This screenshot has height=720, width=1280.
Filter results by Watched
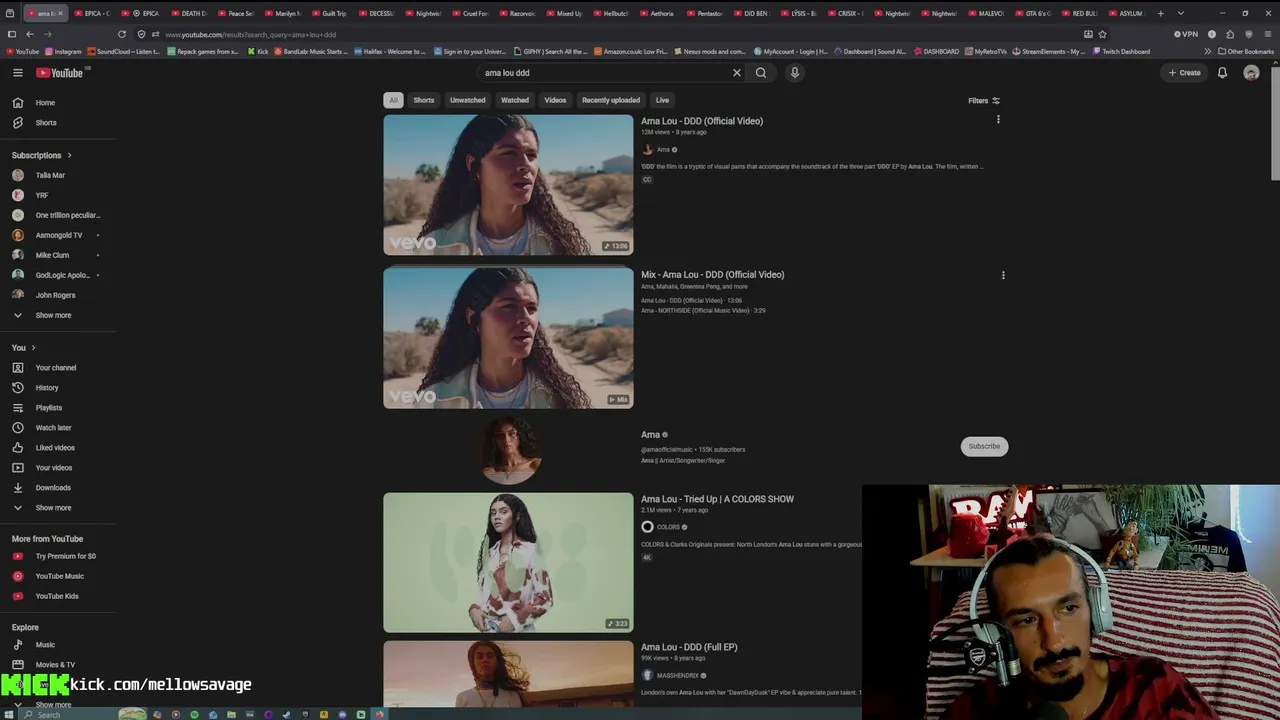(515, 100)
